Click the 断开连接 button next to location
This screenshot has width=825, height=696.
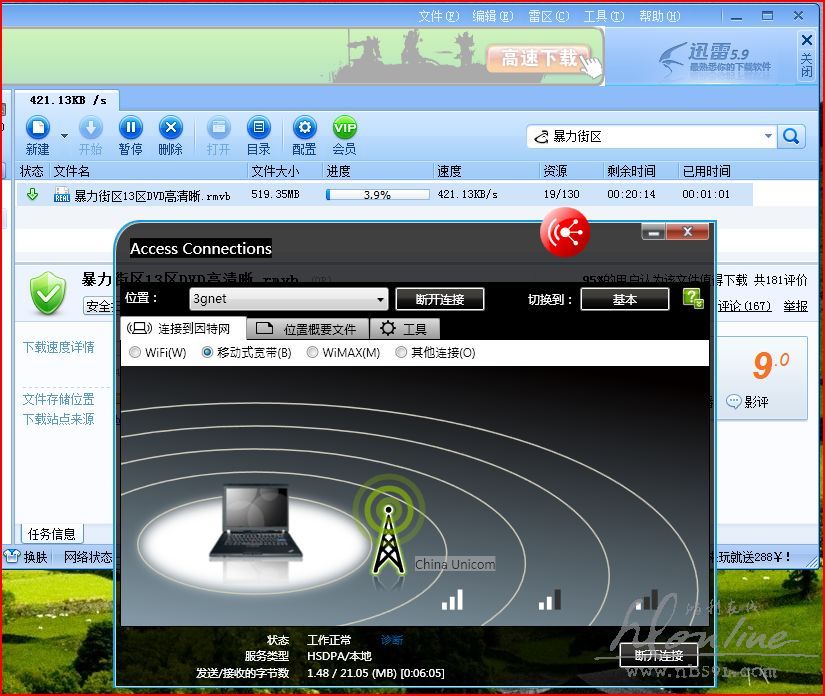[x=439, y=299]
